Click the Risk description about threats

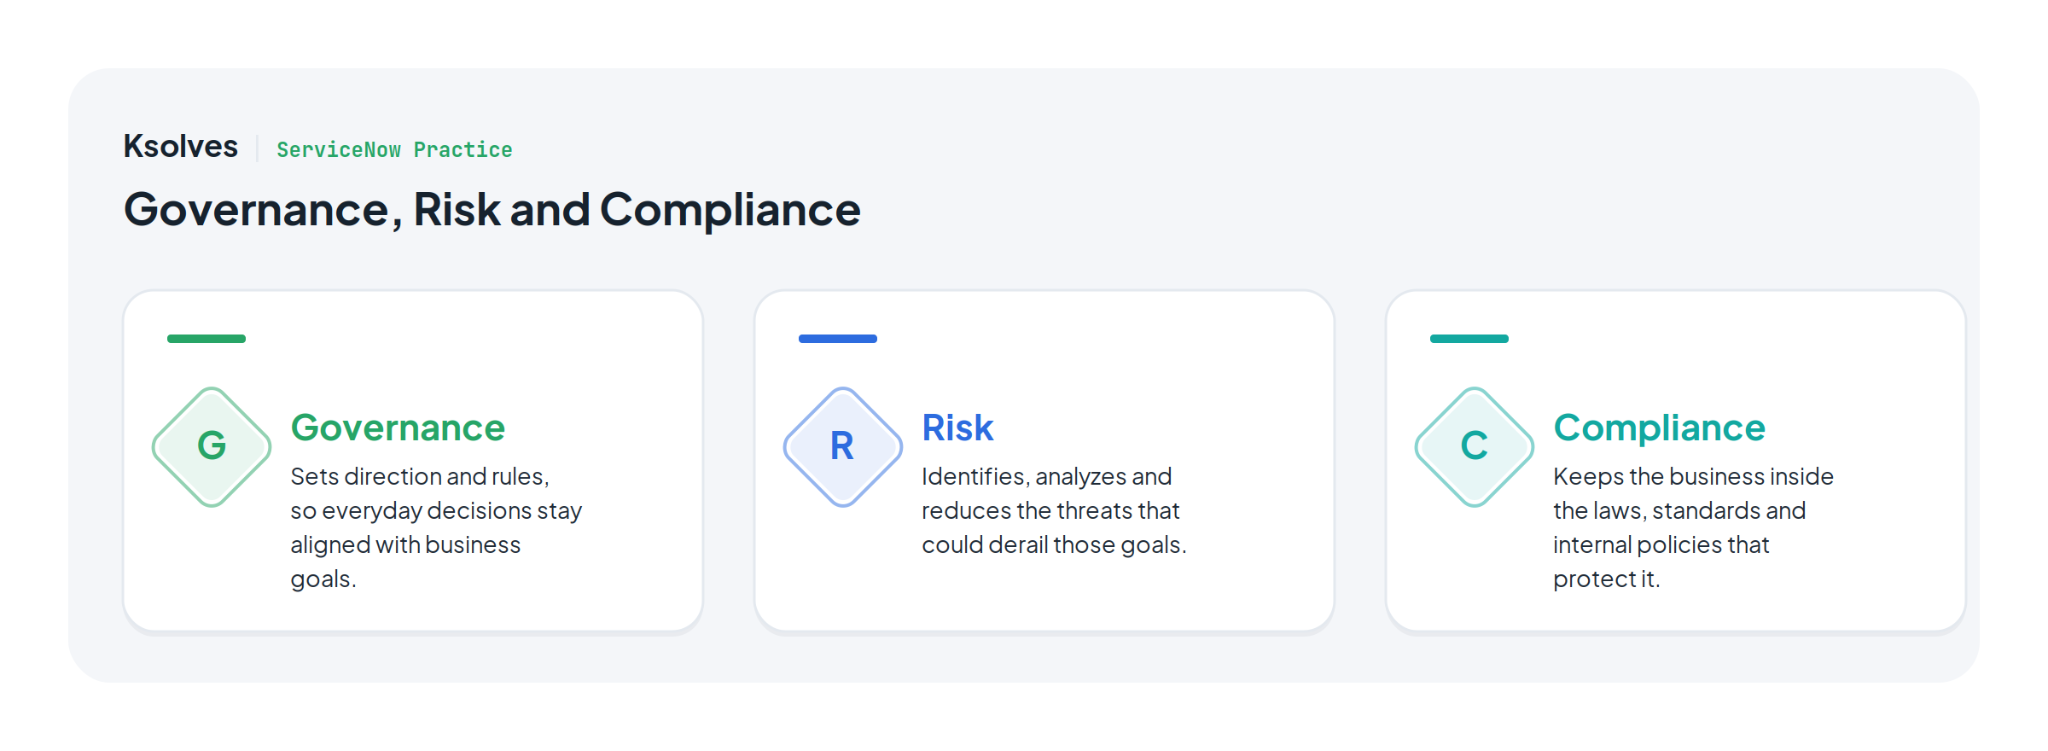1054,511
